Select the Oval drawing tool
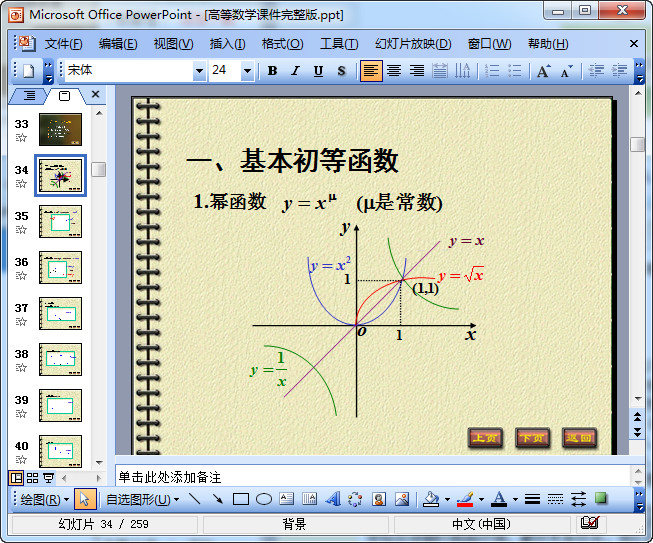The width and height of the screenshot is (653, 543). (x=264, y=499)
